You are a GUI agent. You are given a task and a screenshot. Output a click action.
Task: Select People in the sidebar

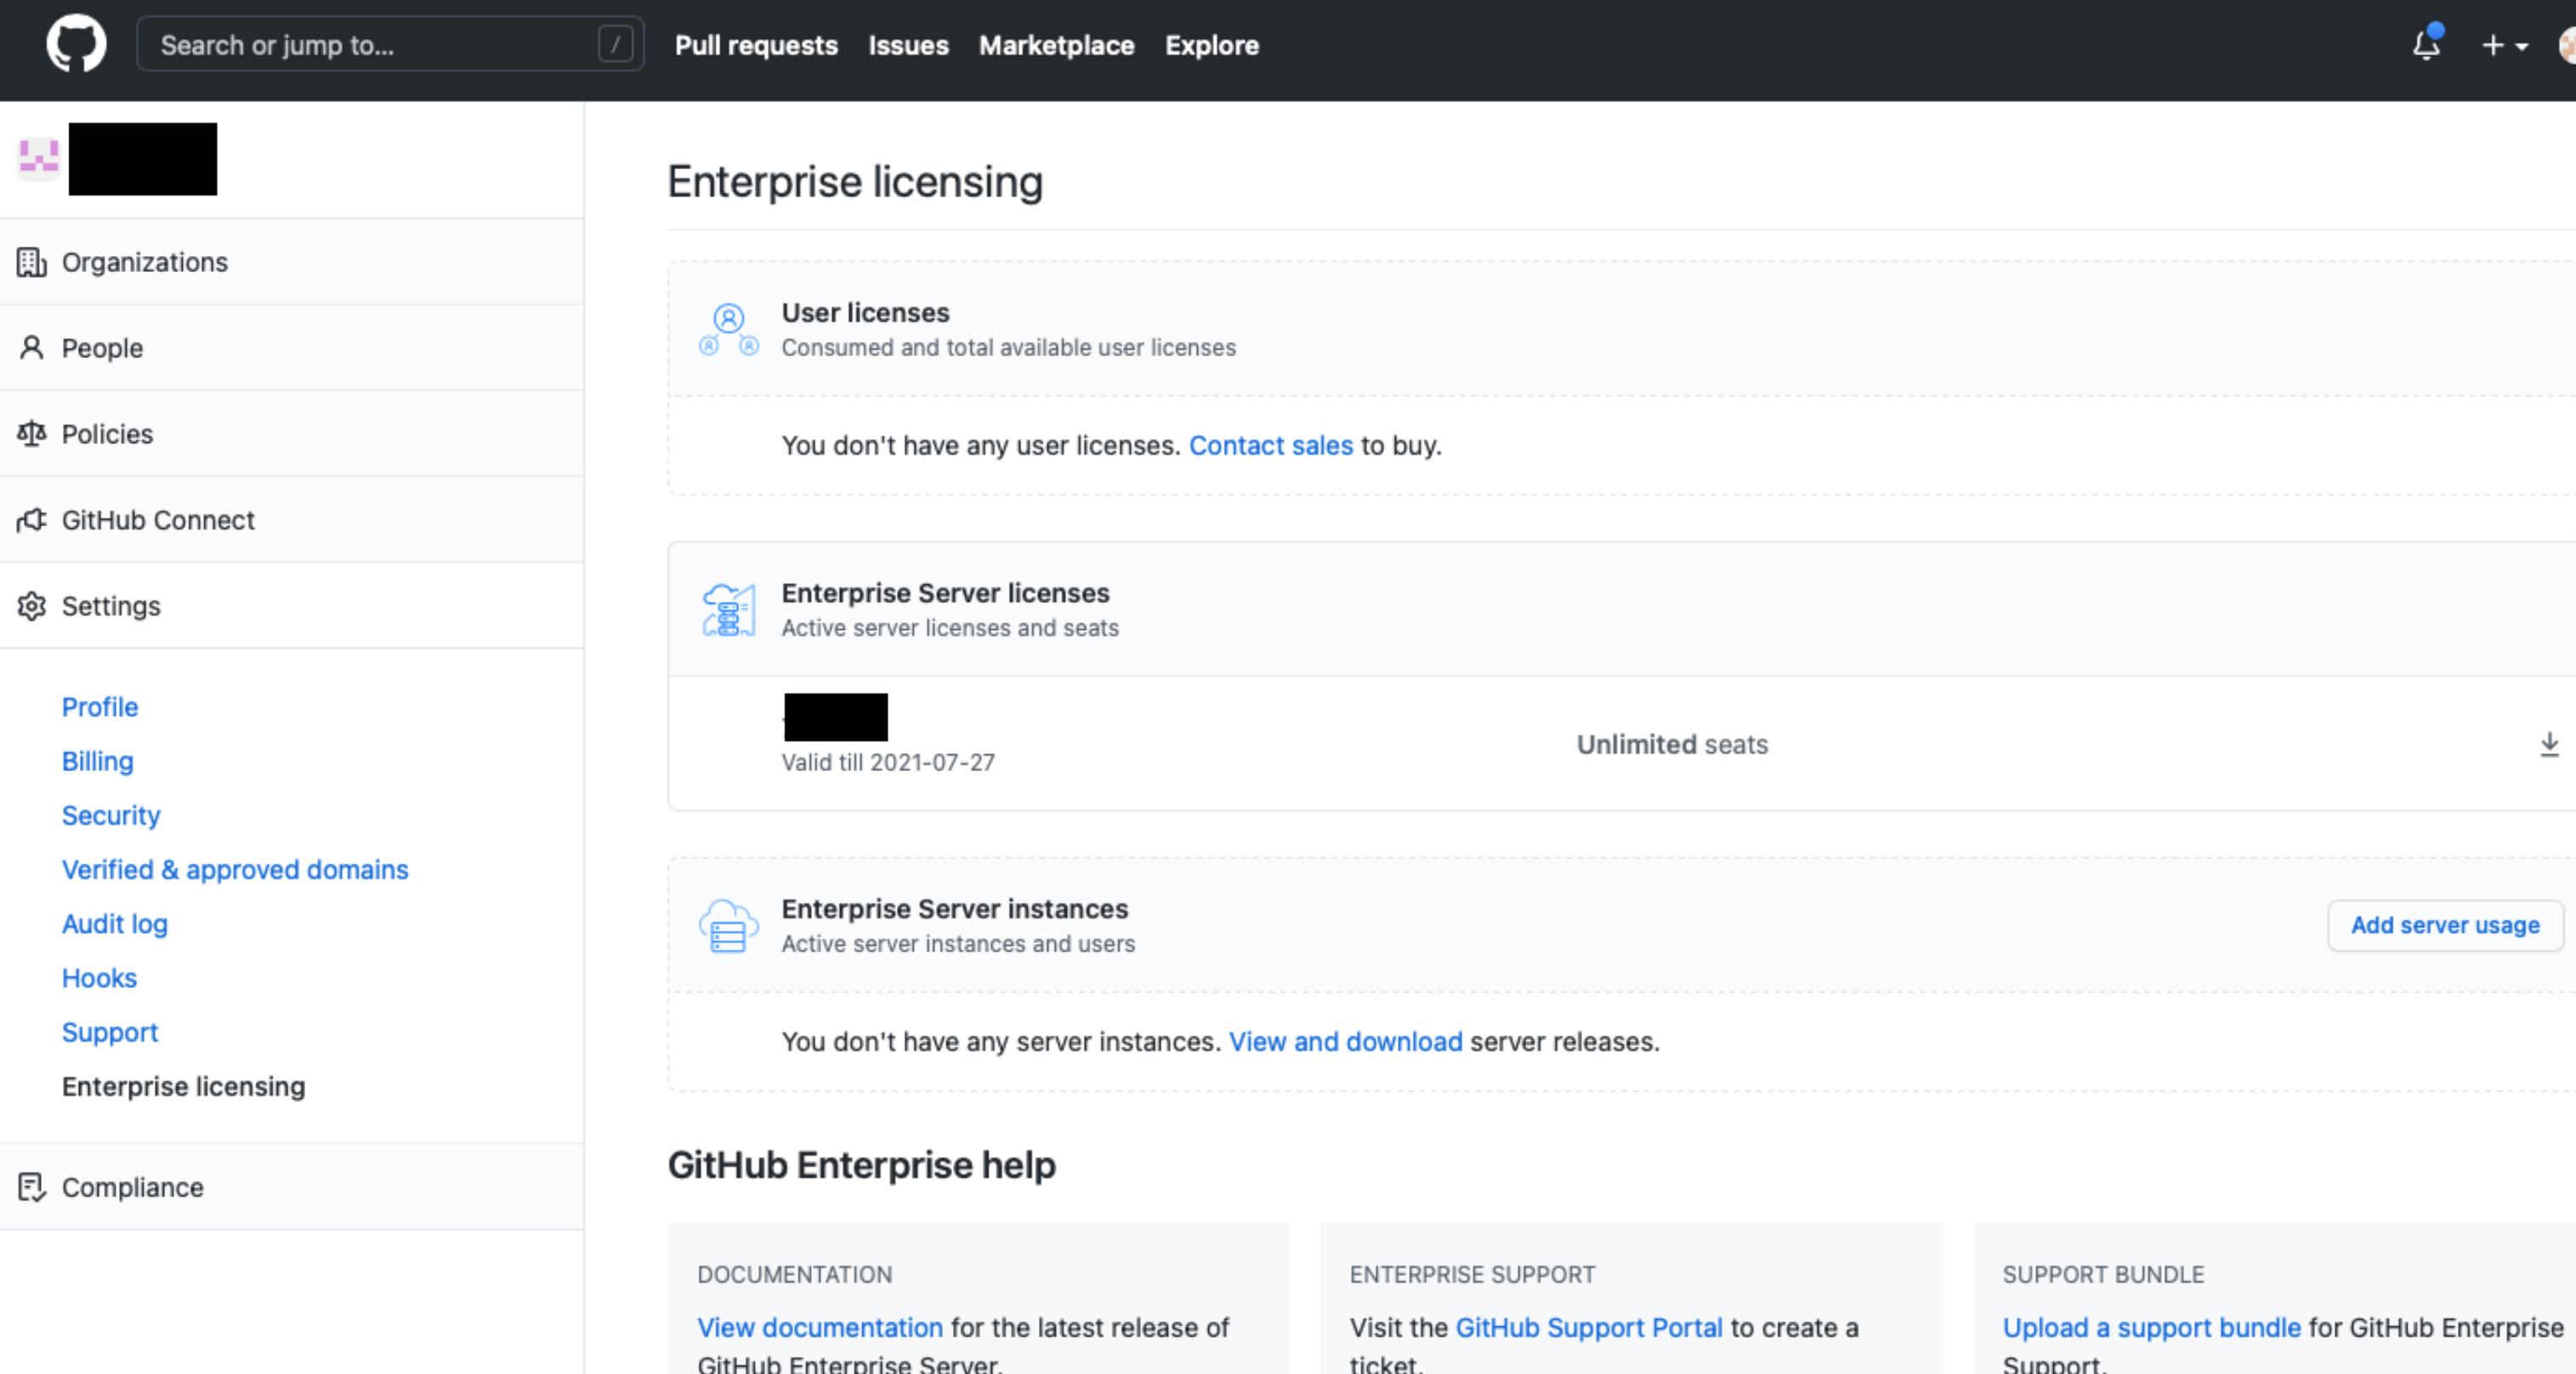[x=292, y=348]
